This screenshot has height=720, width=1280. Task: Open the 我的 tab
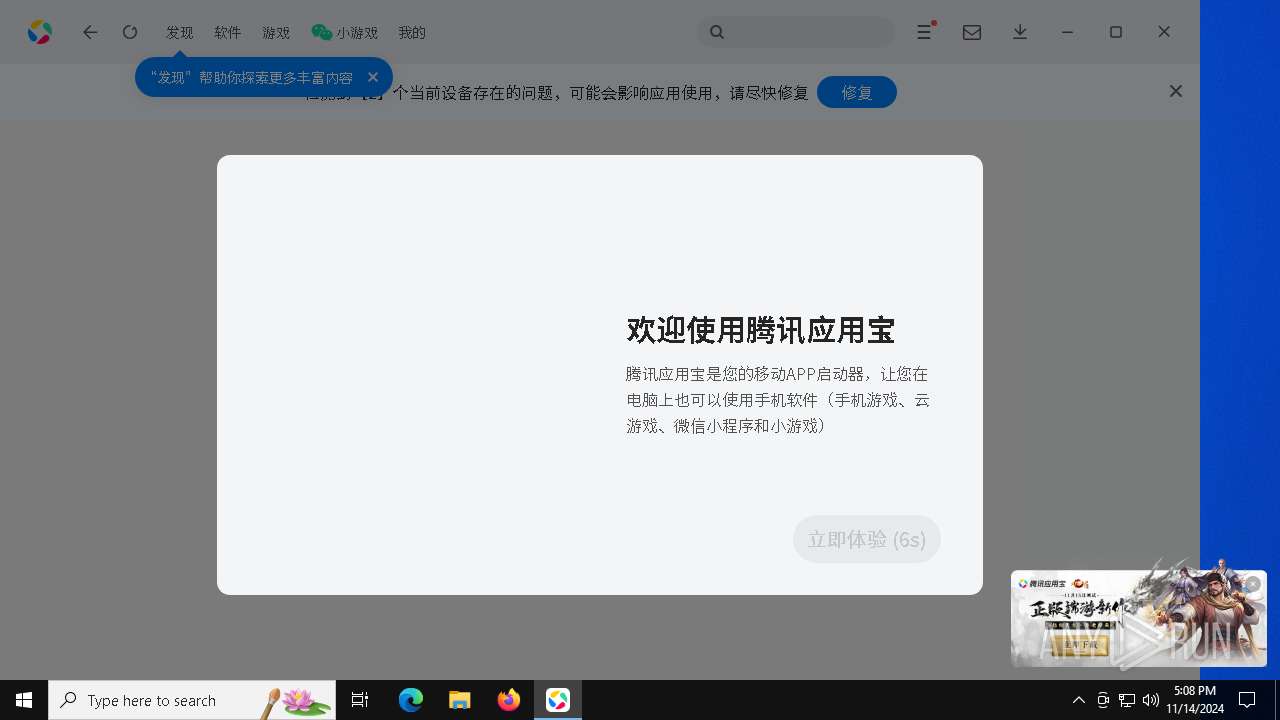tap(412, 33)
